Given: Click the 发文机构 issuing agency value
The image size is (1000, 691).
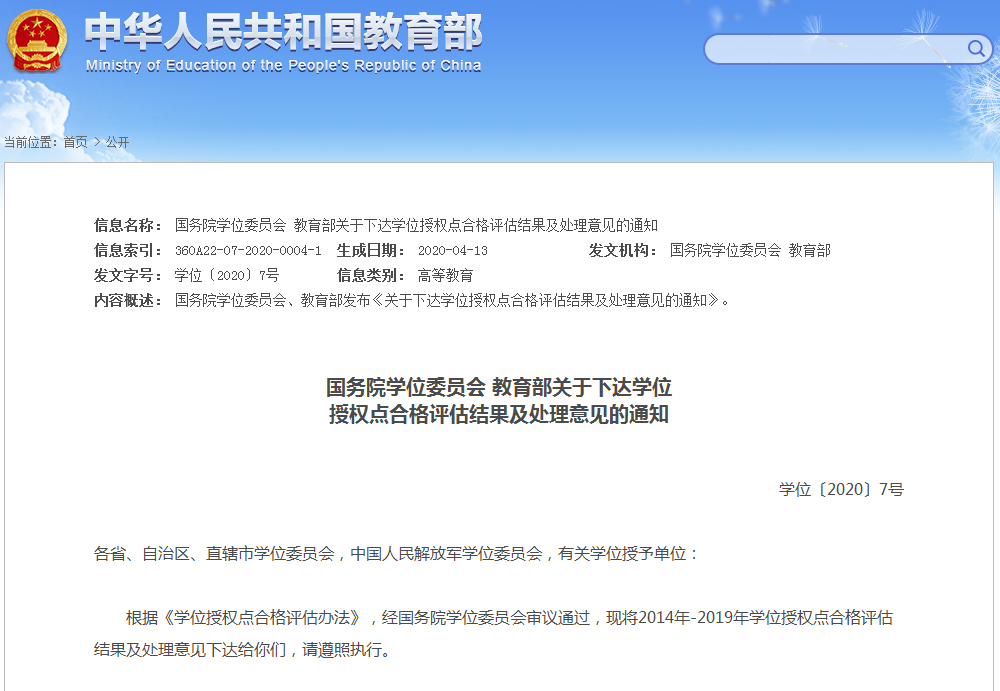Looking at the screenshot, I should click(x=750, y=251).
